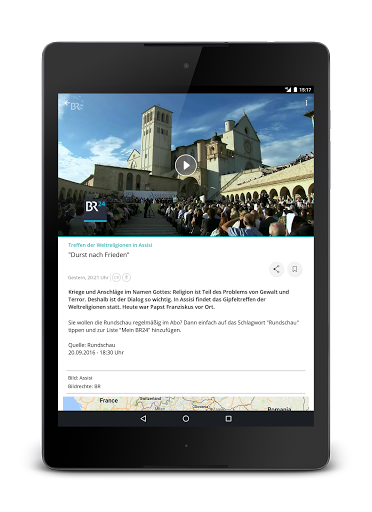Share the article via share icon
The height and width of the screenshot is (512, 372).
point(276,269)
